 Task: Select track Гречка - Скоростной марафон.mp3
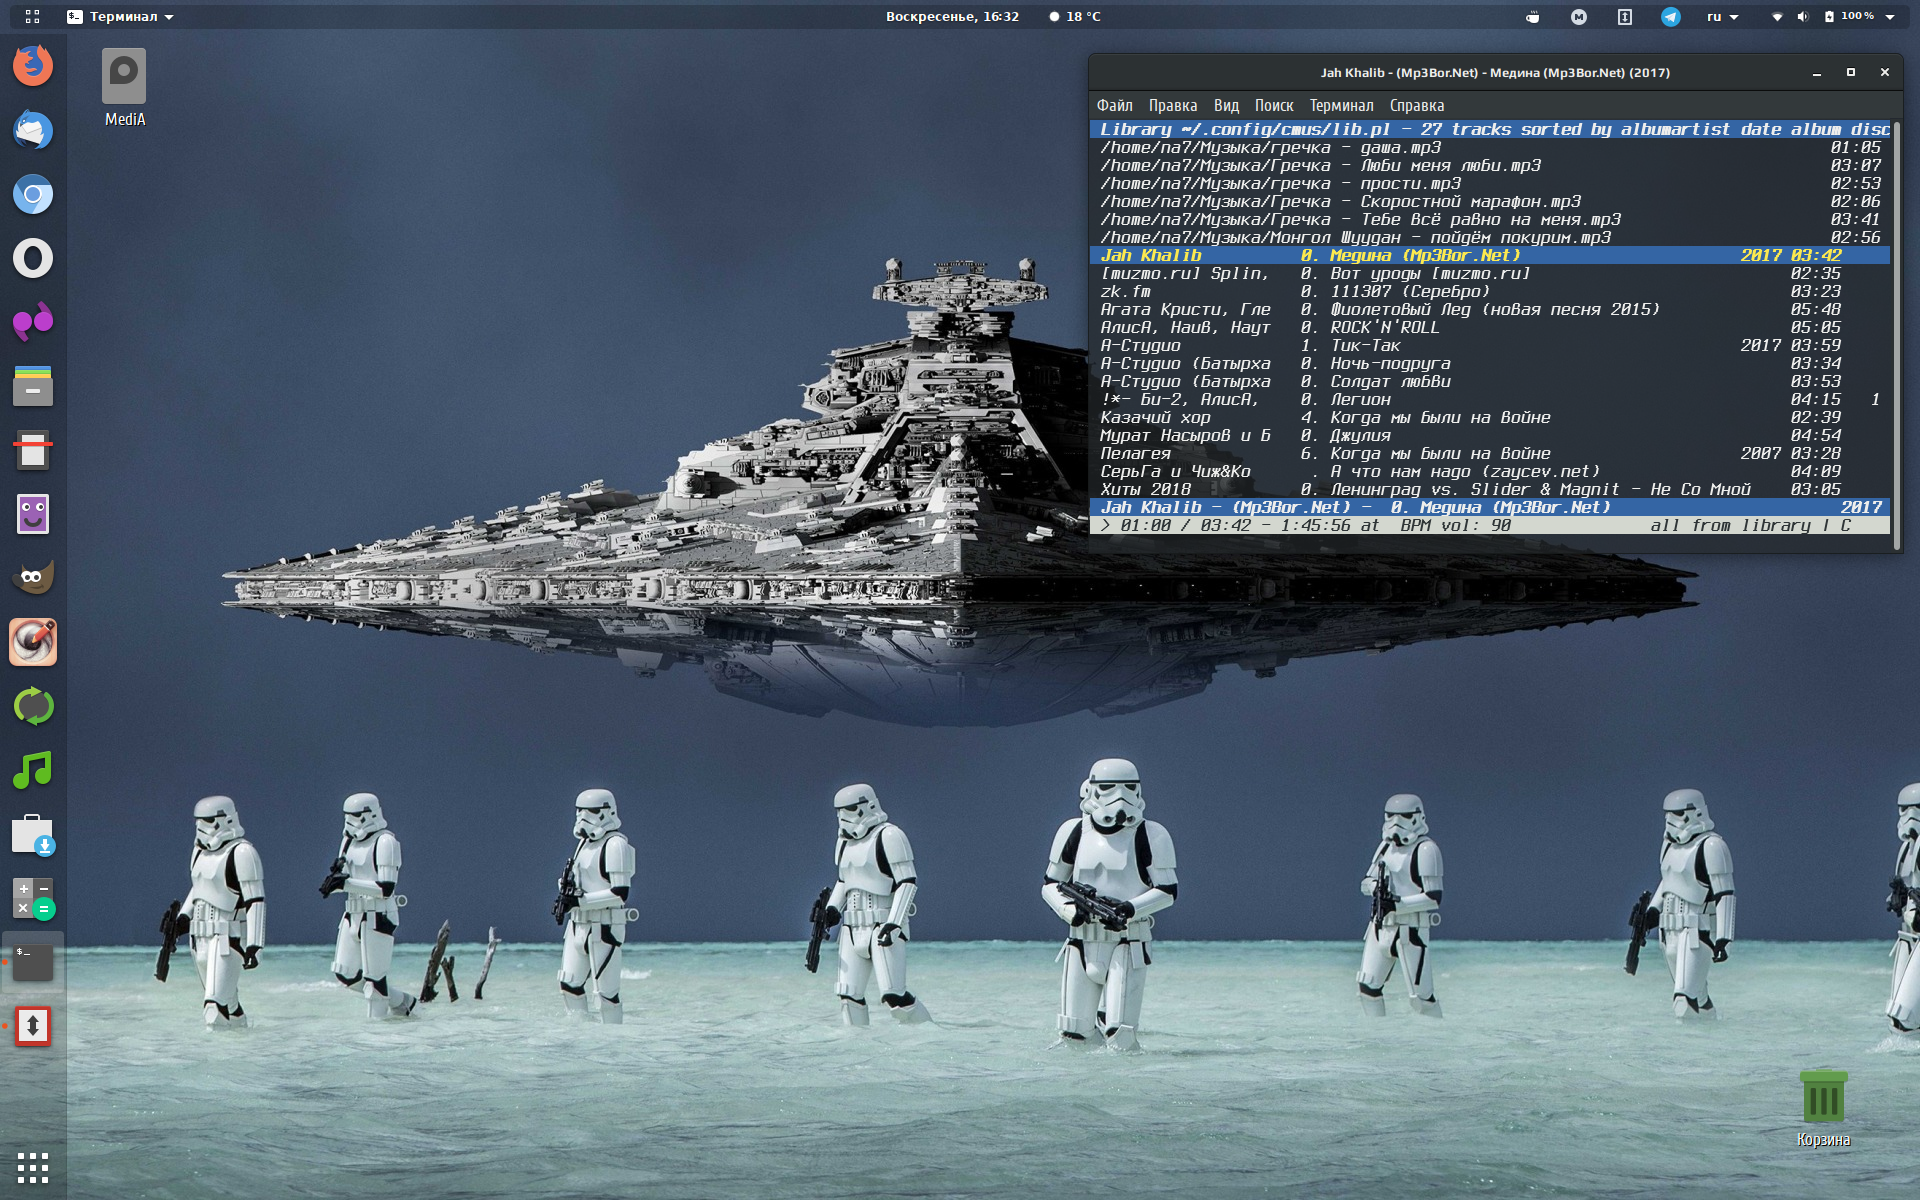(x=1490, y=201)
